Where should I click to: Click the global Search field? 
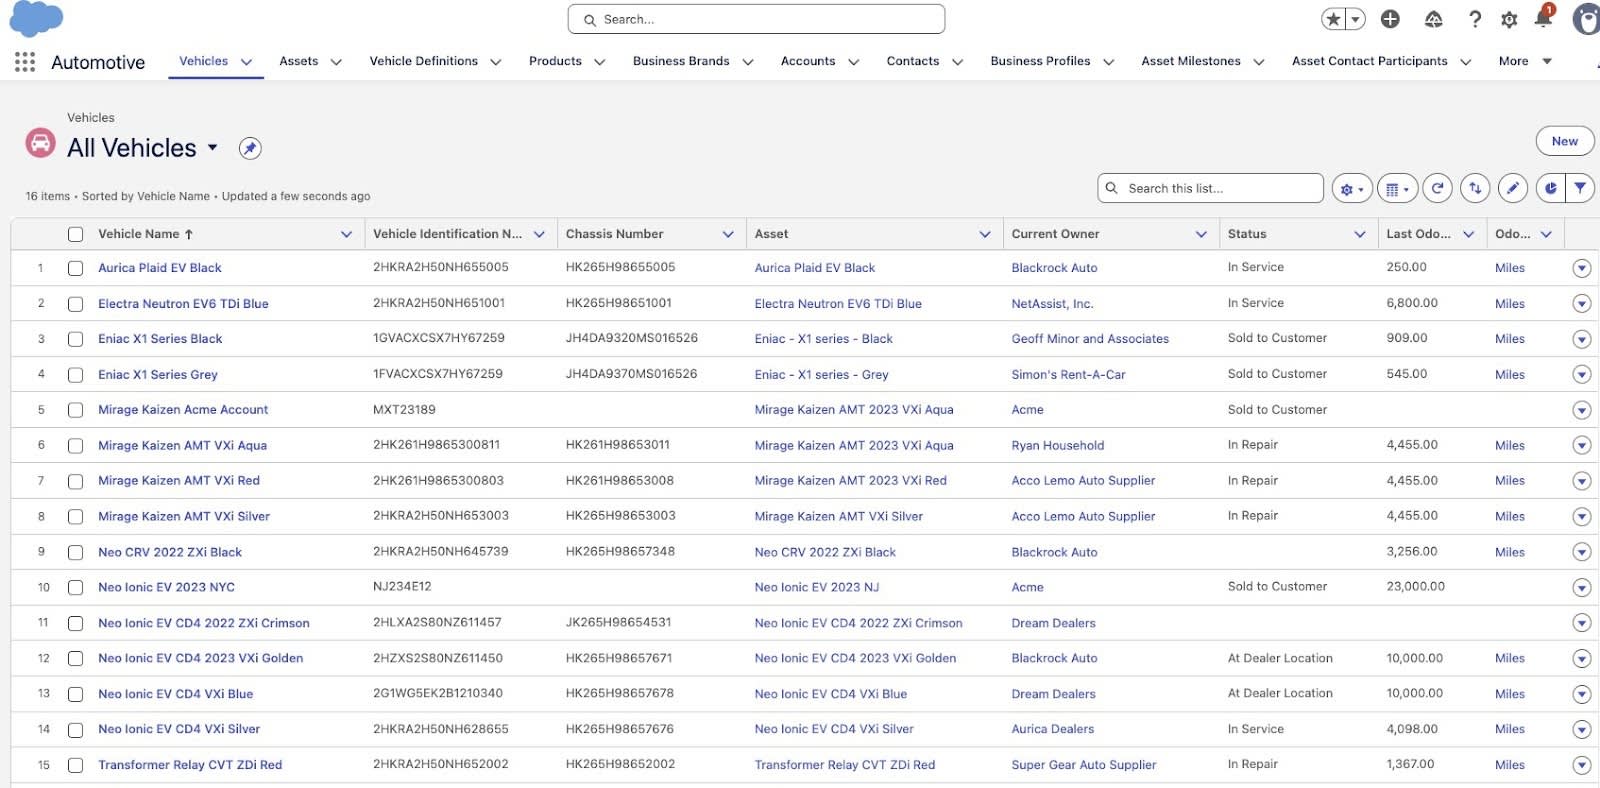(756, 19)
